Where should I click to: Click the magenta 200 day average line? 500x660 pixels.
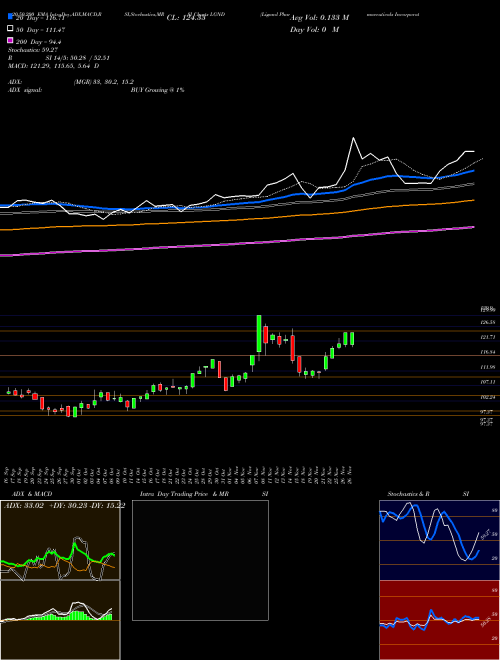click(237, 242)
